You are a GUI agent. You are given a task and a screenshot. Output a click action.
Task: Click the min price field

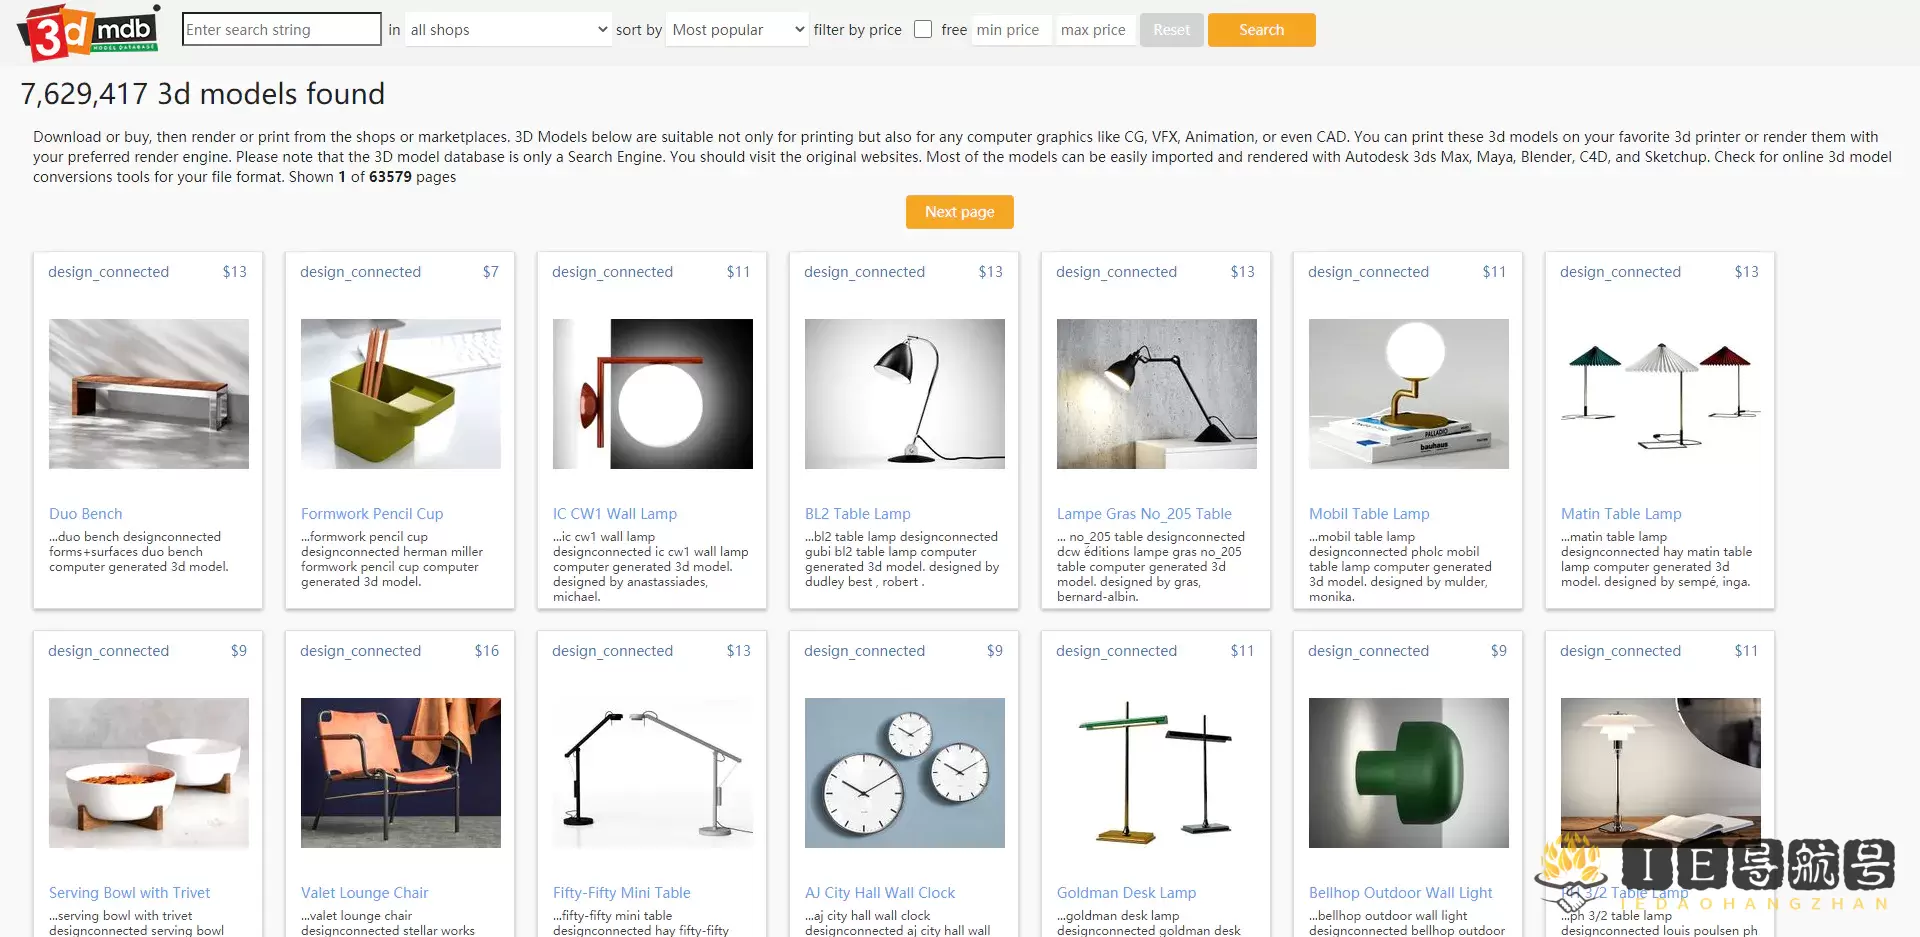pos(1010,29)
